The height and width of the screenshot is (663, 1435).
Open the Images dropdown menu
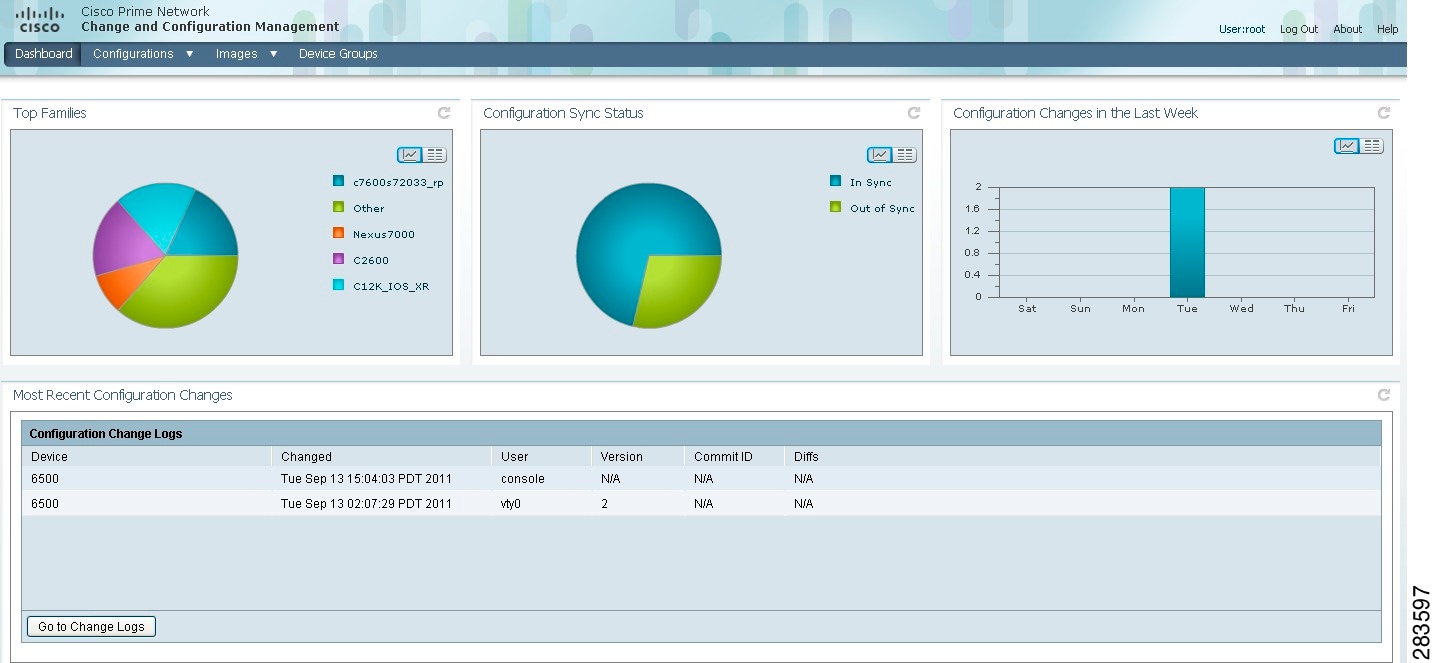pos(235,53)
